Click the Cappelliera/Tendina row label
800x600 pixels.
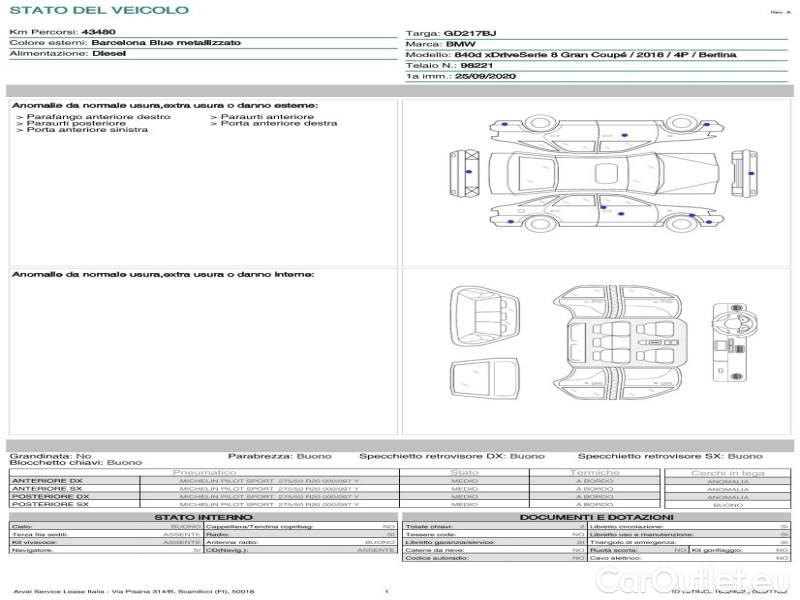pos(260,527)
